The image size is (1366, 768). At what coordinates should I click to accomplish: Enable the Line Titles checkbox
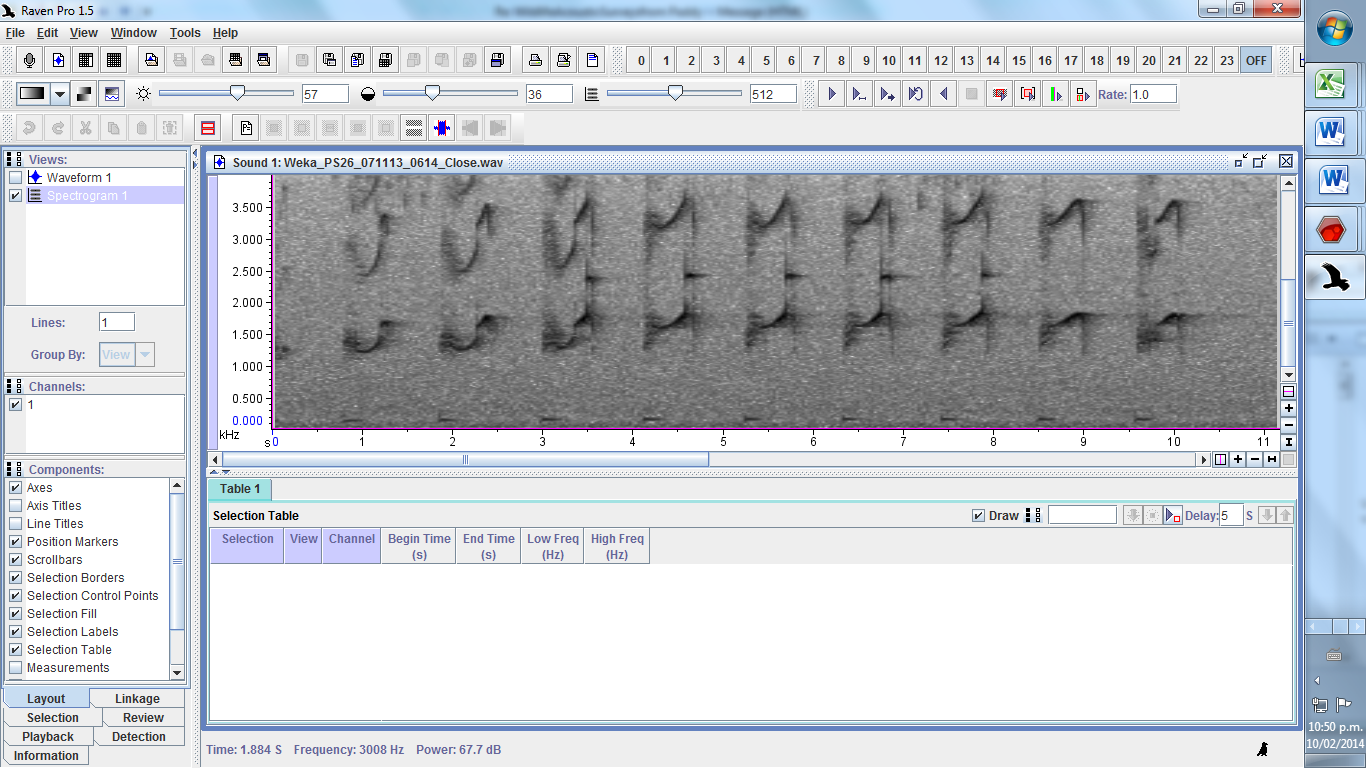click(16, 524)
